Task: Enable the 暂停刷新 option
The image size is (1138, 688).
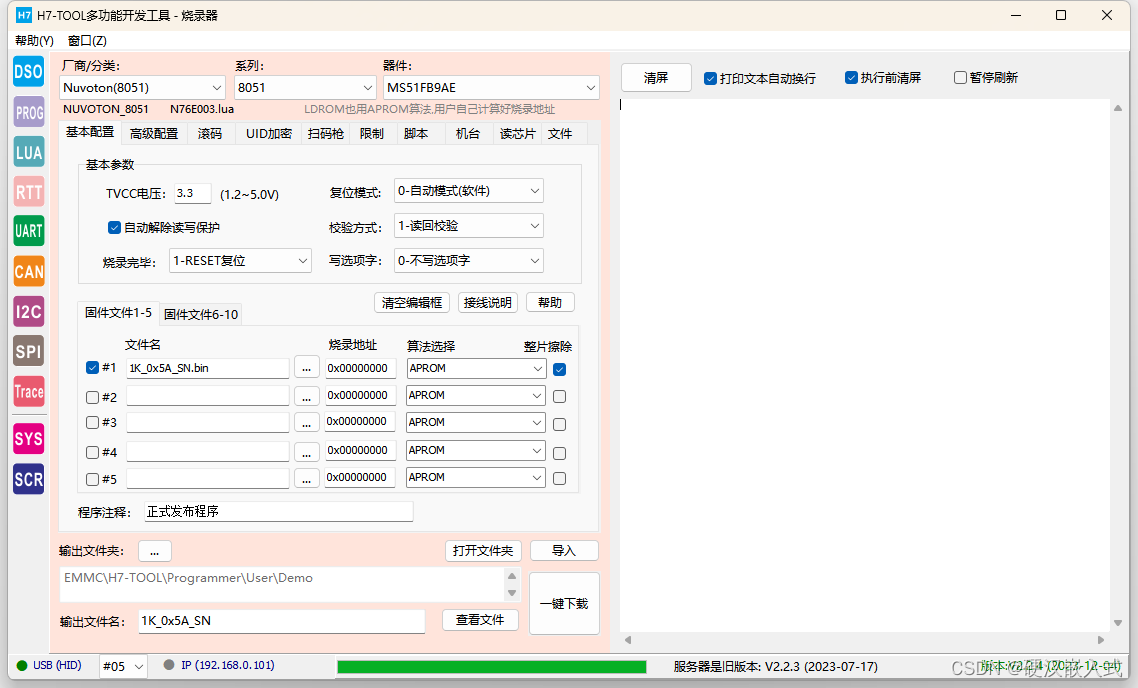Action: click(x=959, y=77)
